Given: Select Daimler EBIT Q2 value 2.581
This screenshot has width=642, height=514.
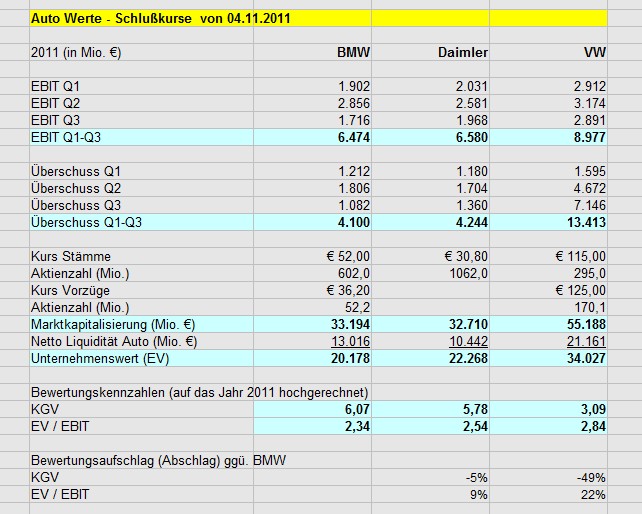Looking at the screenshot, I should coord(472,103).
